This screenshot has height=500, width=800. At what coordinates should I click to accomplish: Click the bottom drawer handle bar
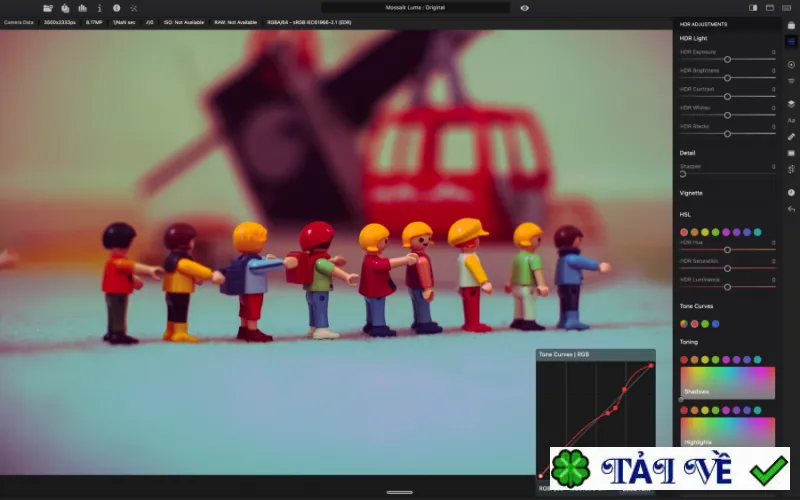tap(399, 492)
